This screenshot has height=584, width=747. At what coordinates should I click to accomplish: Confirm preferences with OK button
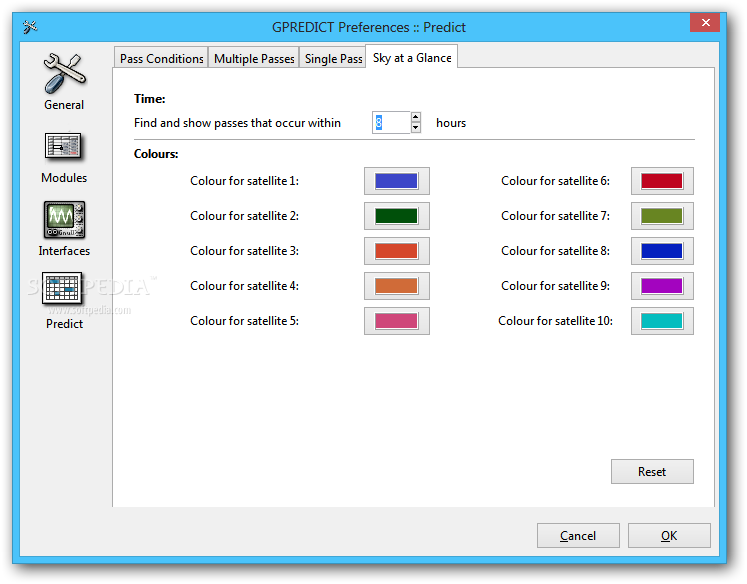point(669,536)
